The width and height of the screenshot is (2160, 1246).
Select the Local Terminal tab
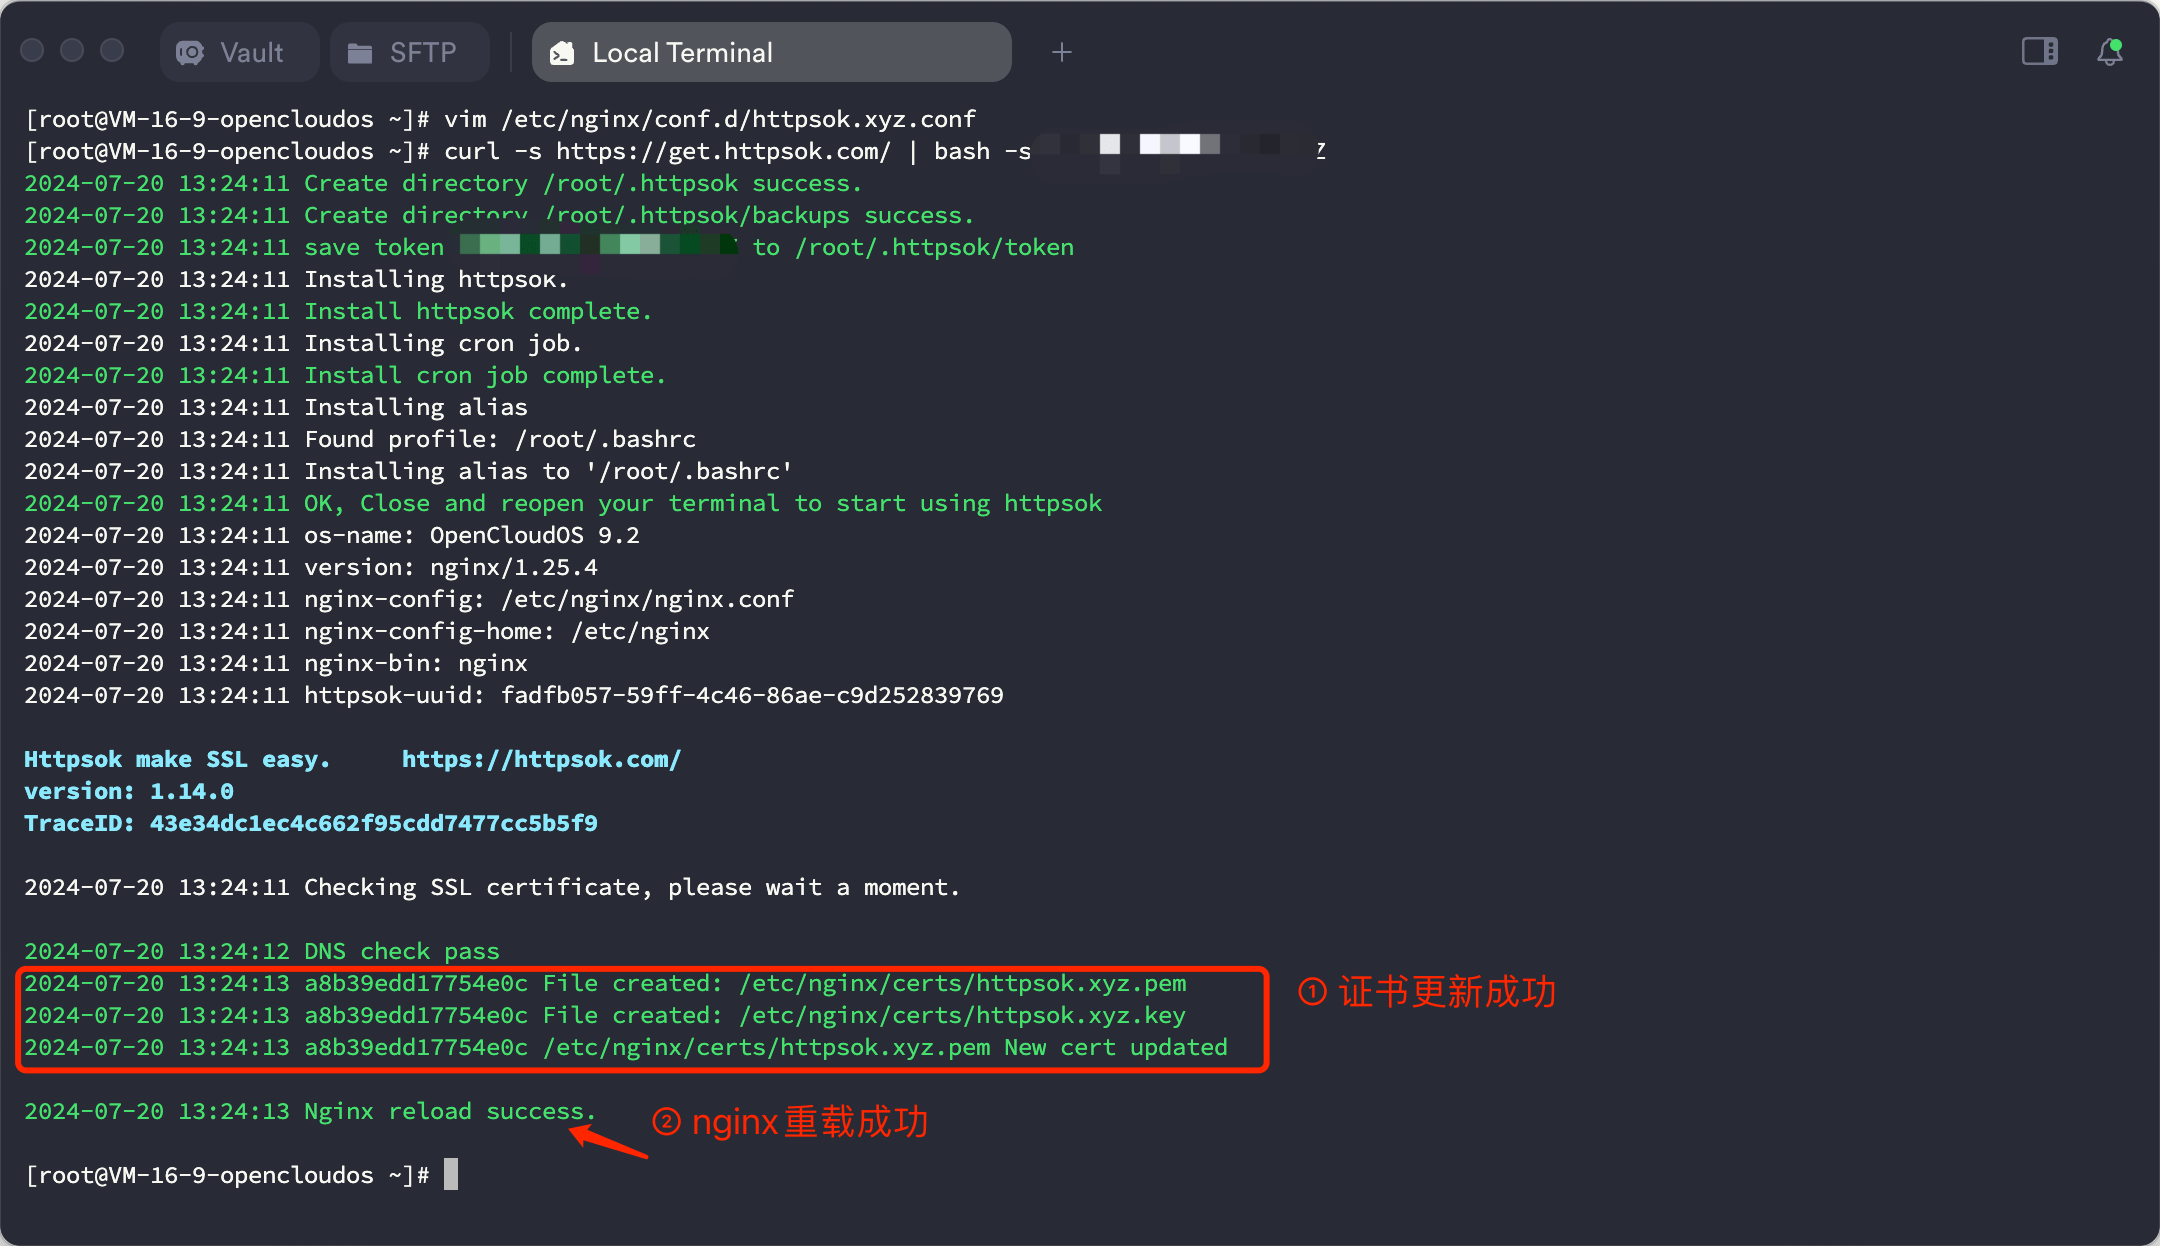point(771,52)
